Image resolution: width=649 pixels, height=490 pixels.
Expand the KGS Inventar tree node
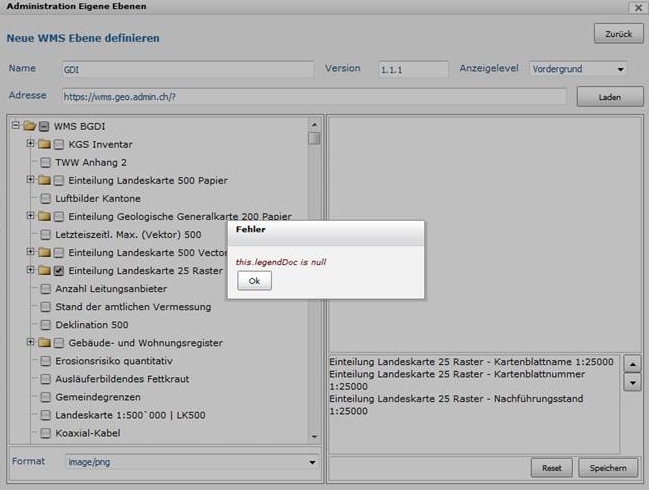pos(31,144)
